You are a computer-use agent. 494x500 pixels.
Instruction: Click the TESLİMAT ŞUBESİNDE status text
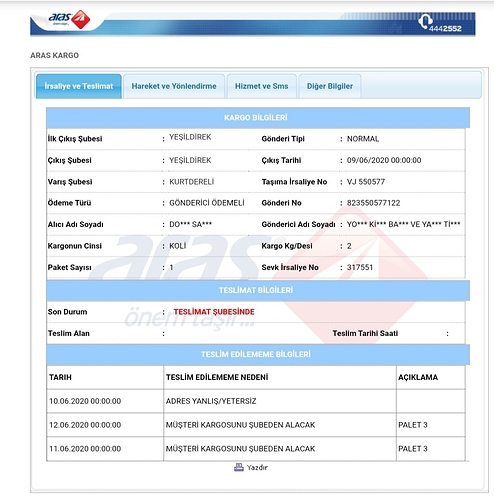(x=214, y=312)
